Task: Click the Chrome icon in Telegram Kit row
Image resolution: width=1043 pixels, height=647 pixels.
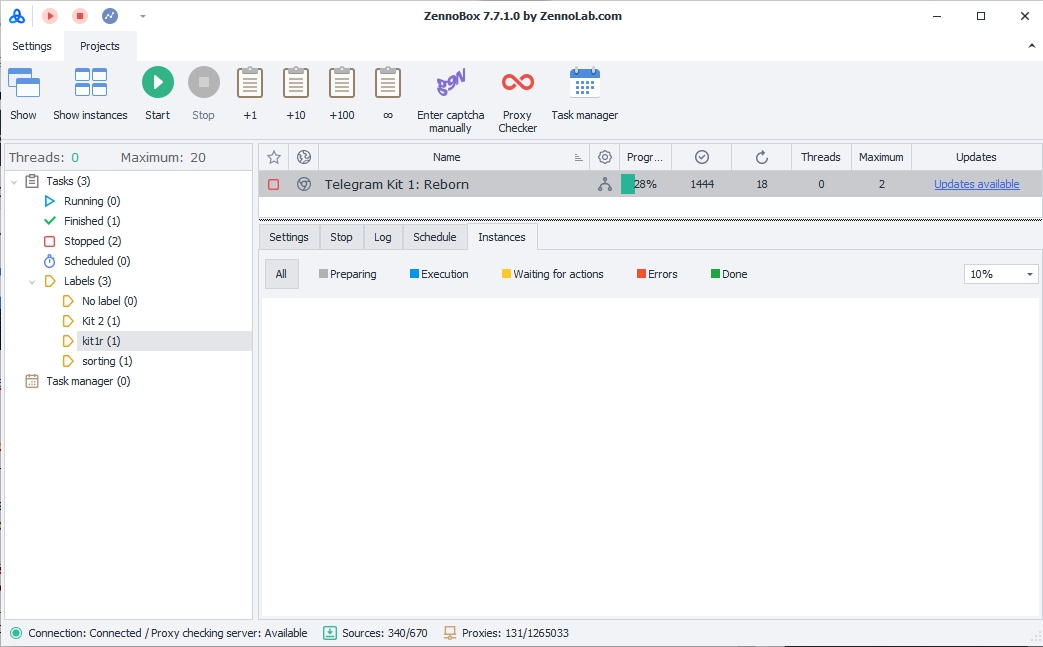Action: pos(304,184)
